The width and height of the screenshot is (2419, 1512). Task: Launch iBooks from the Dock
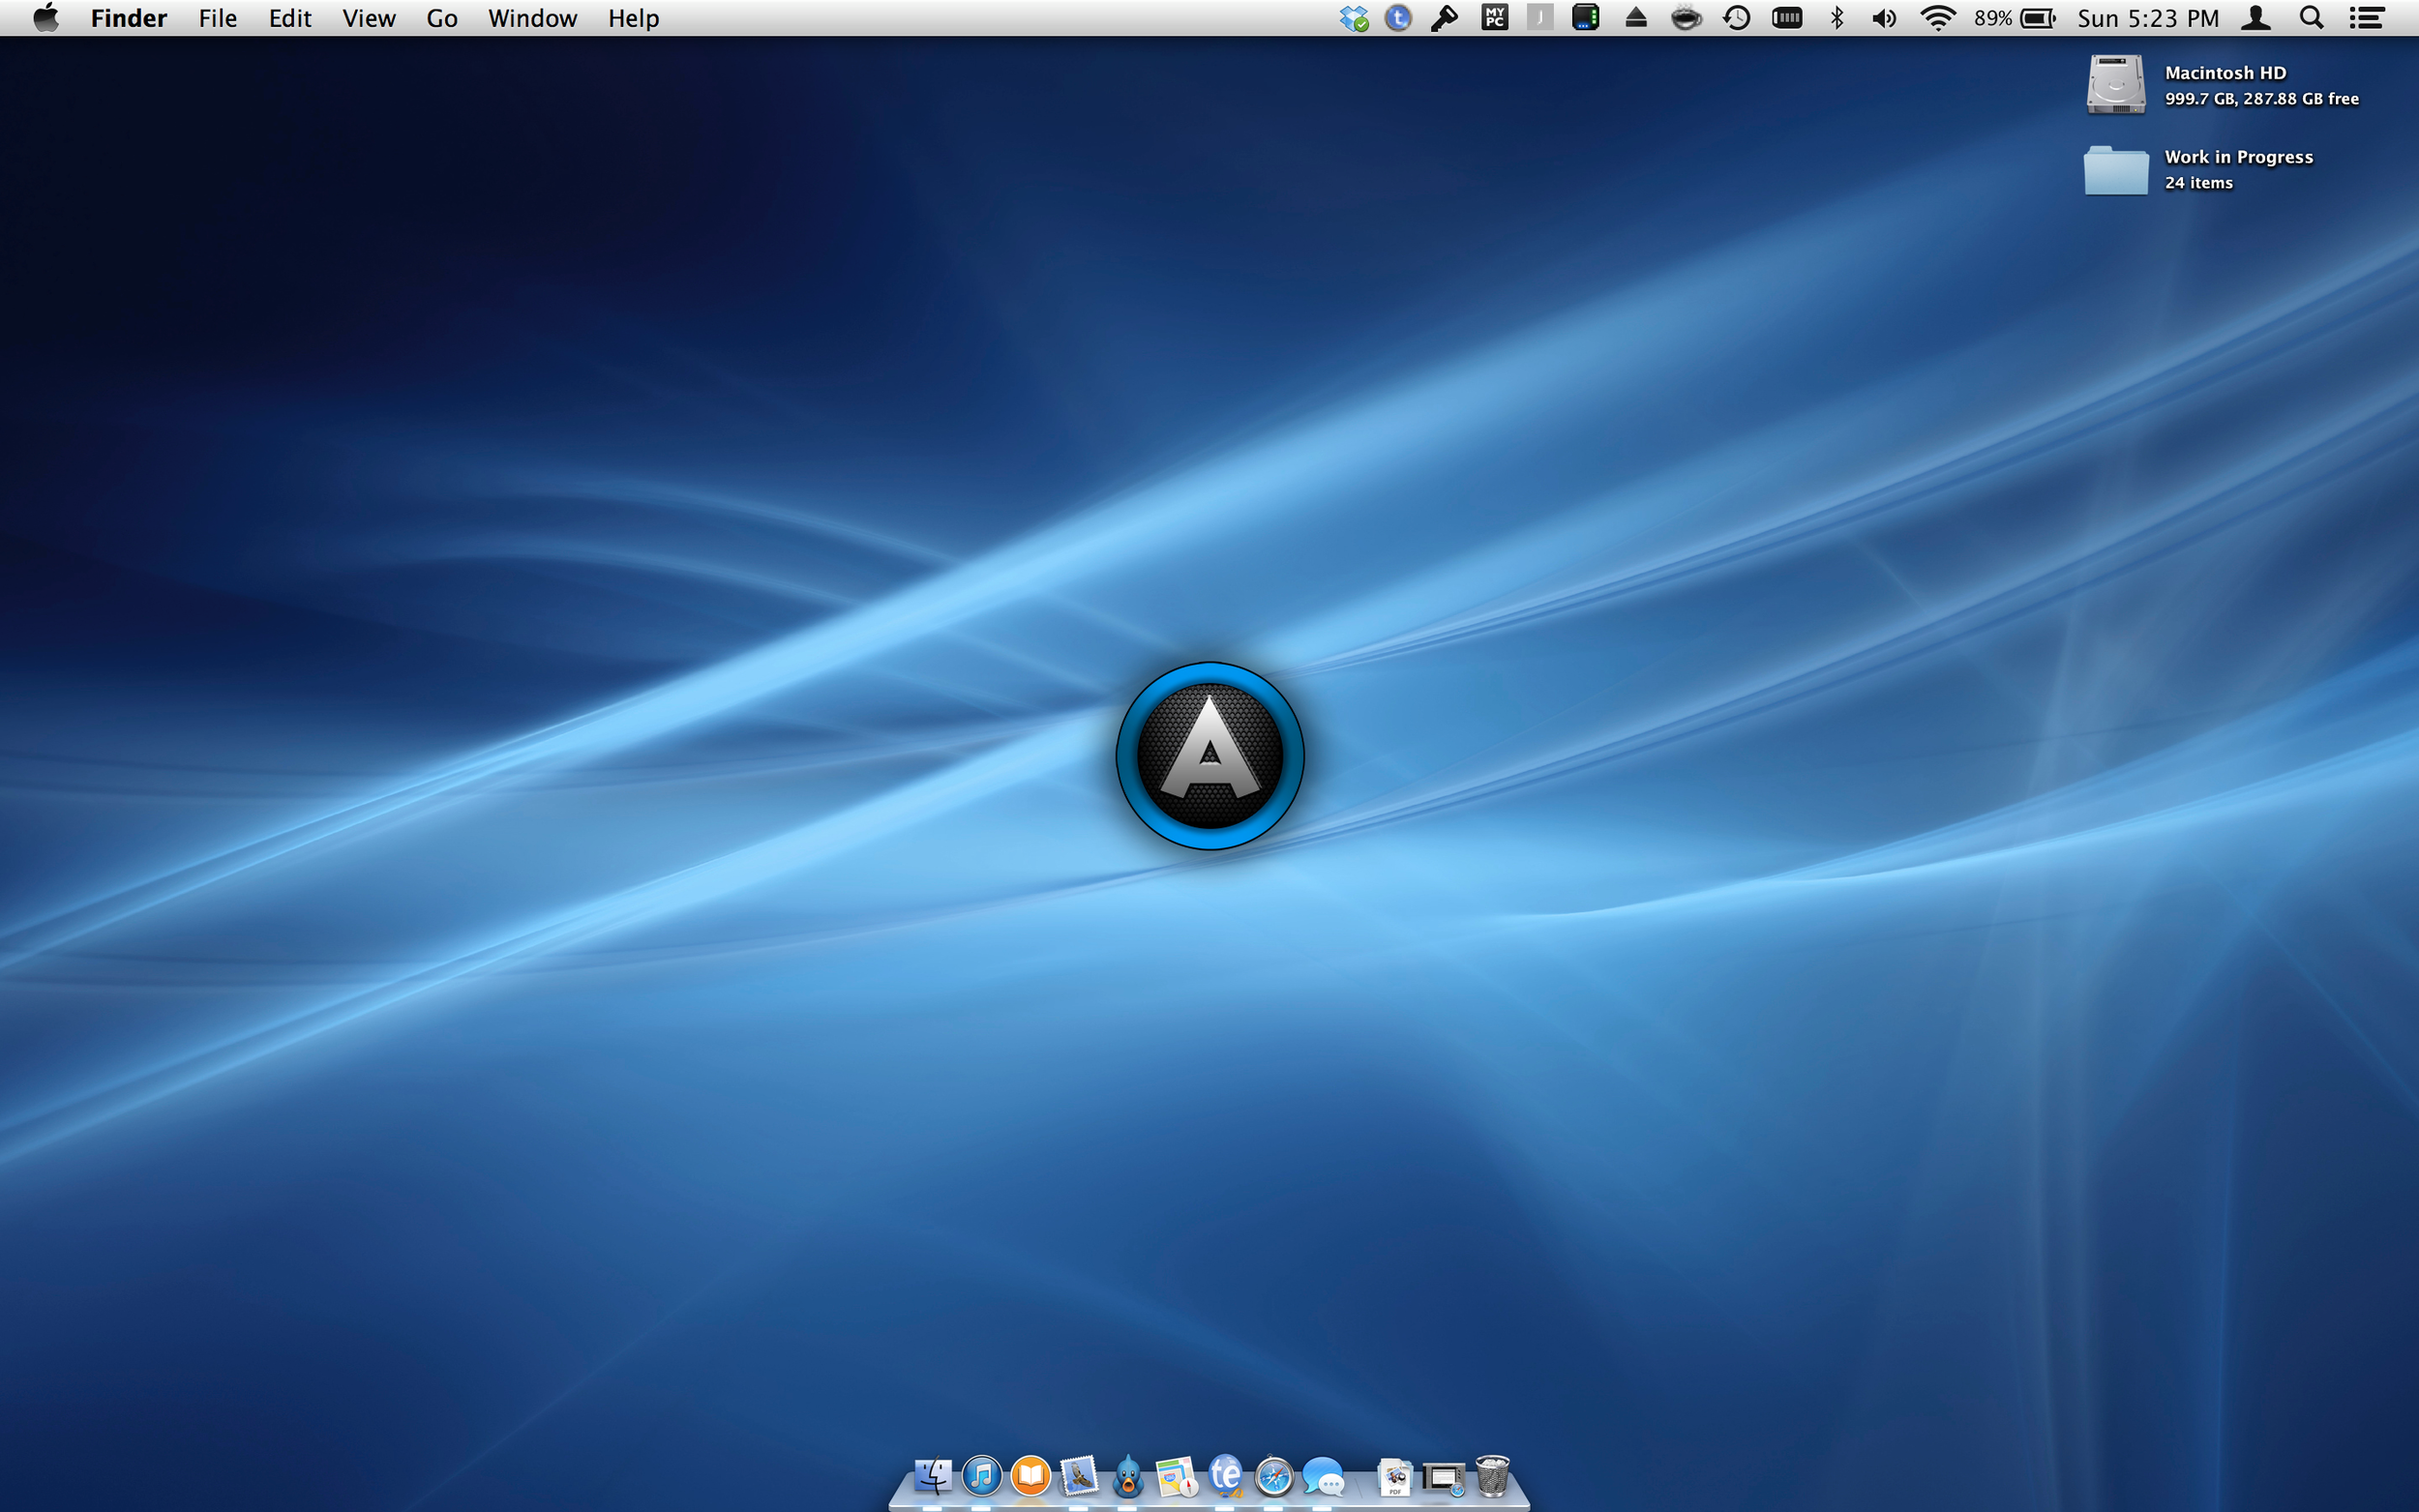[1030, 1476]
